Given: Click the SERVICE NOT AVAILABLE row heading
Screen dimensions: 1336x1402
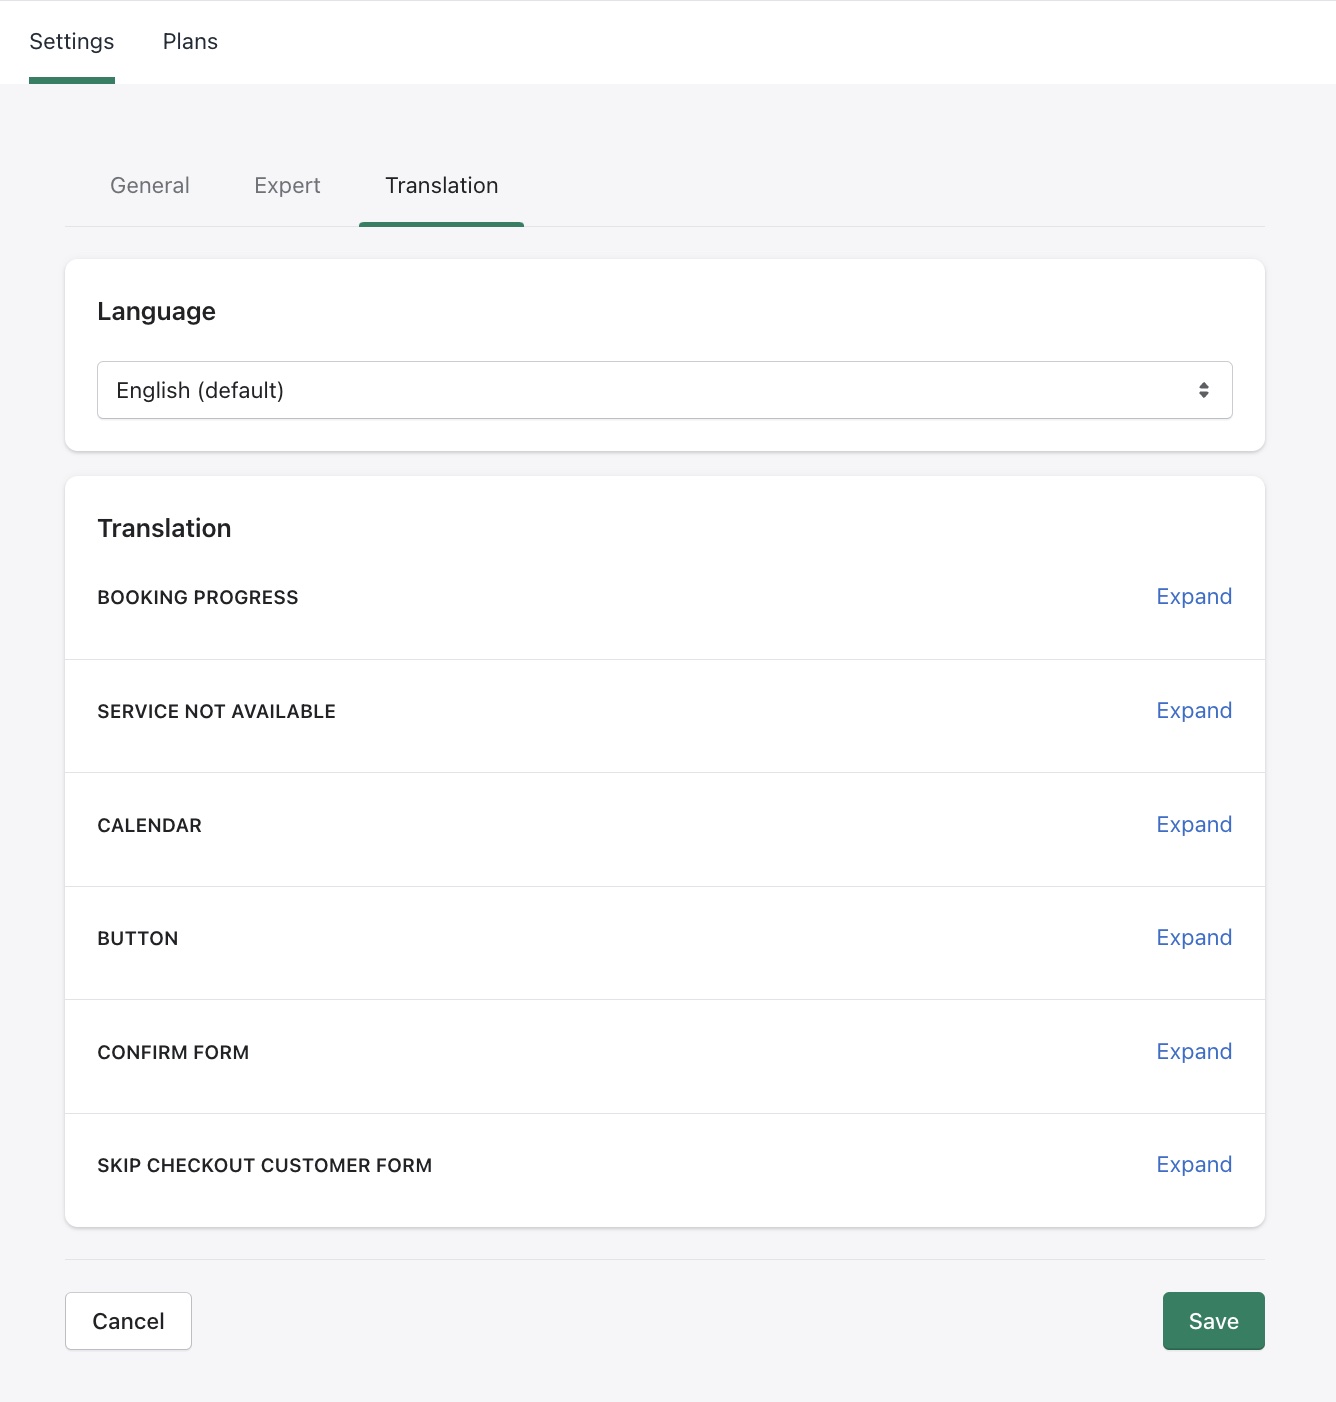Looking at the screenshot, I should (x=216, y=712).
